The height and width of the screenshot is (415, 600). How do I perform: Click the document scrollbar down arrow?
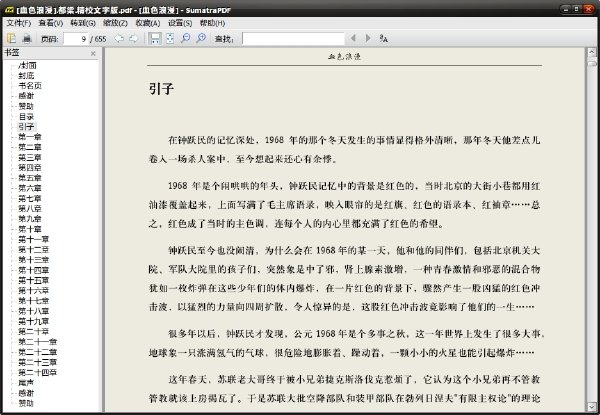tap(592, 406)
